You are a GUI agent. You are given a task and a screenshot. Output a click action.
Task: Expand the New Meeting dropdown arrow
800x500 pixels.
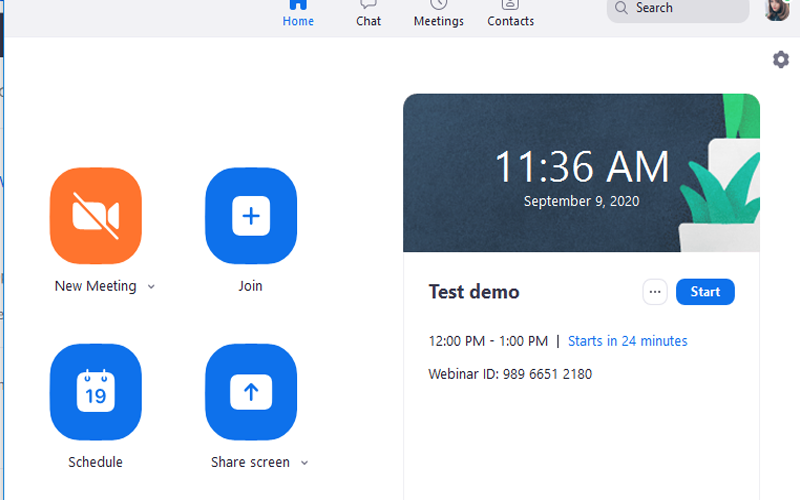(x=151, y=287)
